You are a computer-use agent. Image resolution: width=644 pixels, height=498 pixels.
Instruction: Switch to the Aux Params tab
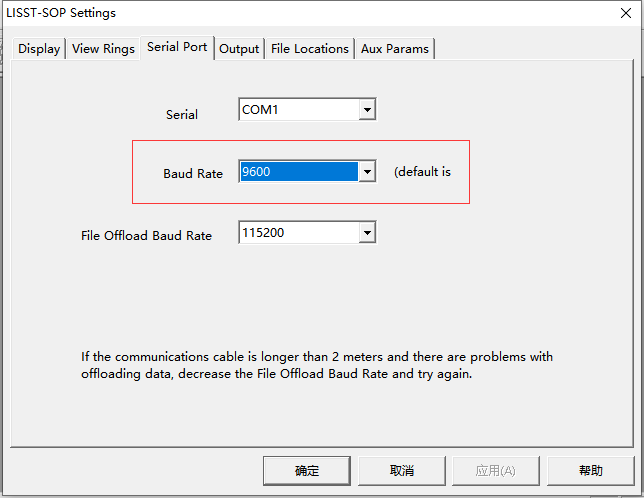click(x=394, y=49)
